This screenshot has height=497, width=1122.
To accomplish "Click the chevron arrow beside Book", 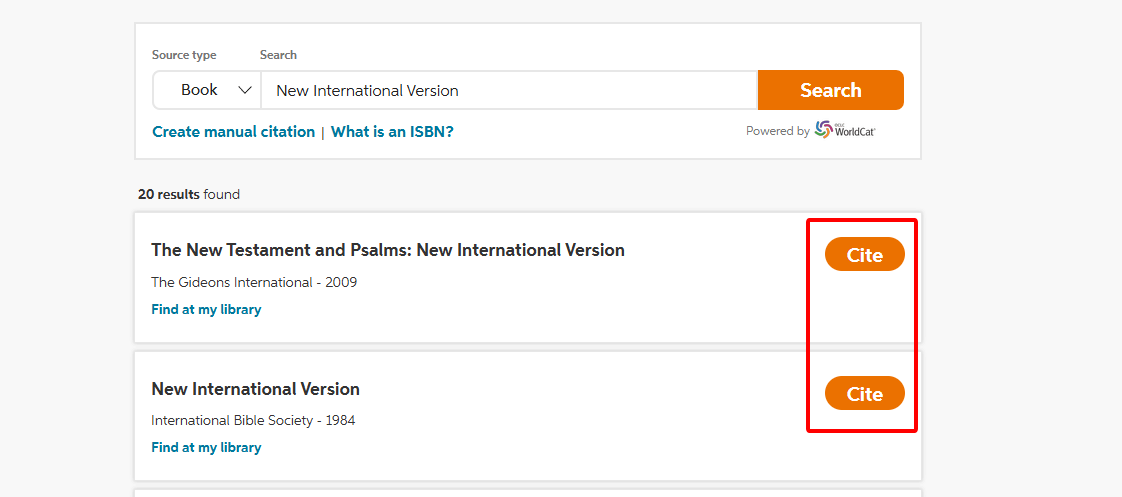I will 245,90.
